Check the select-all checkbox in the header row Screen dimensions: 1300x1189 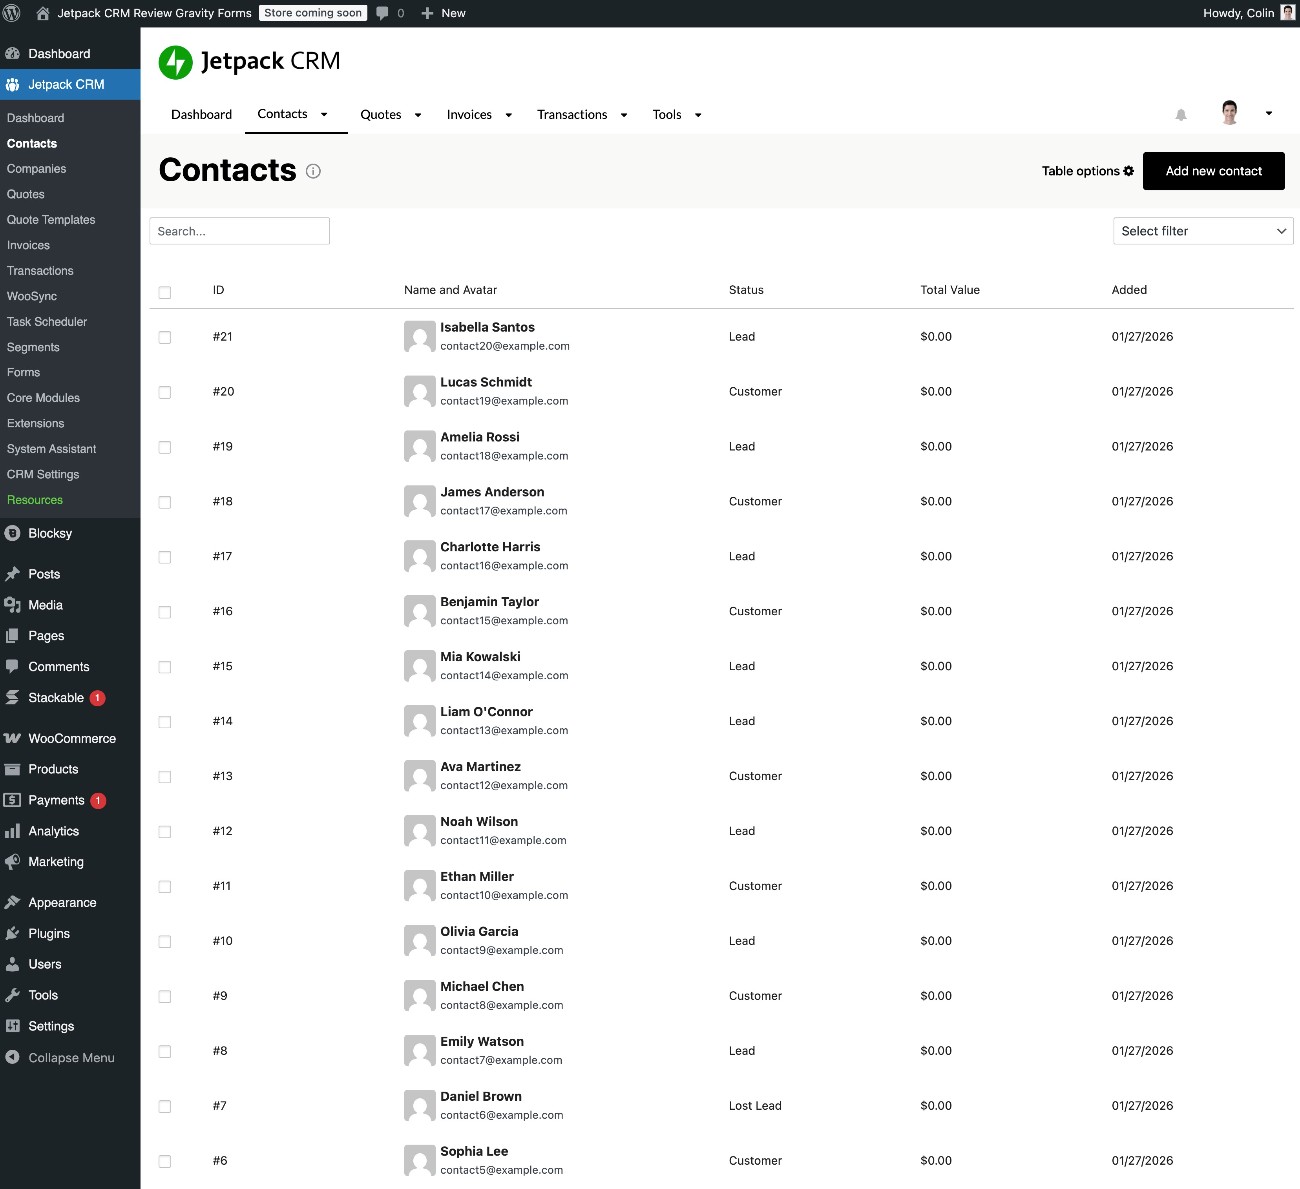tap(164, 292)
